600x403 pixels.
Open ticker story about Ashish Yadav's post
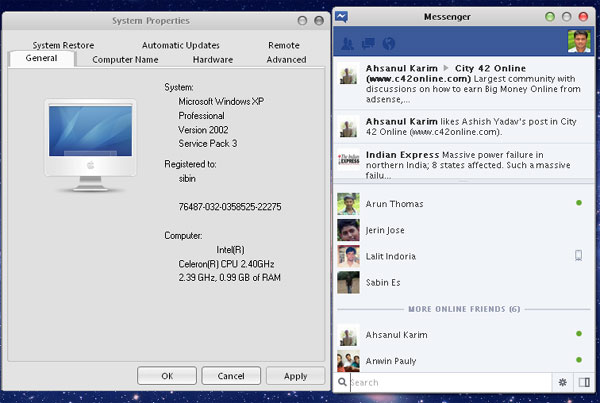(x=463, y=127)
